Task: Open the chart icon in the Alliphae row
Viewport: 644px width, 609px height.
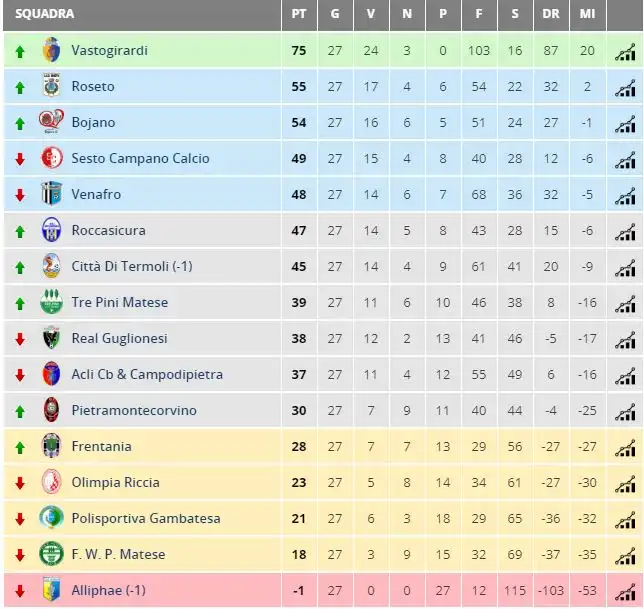Action: coord(625,592)
